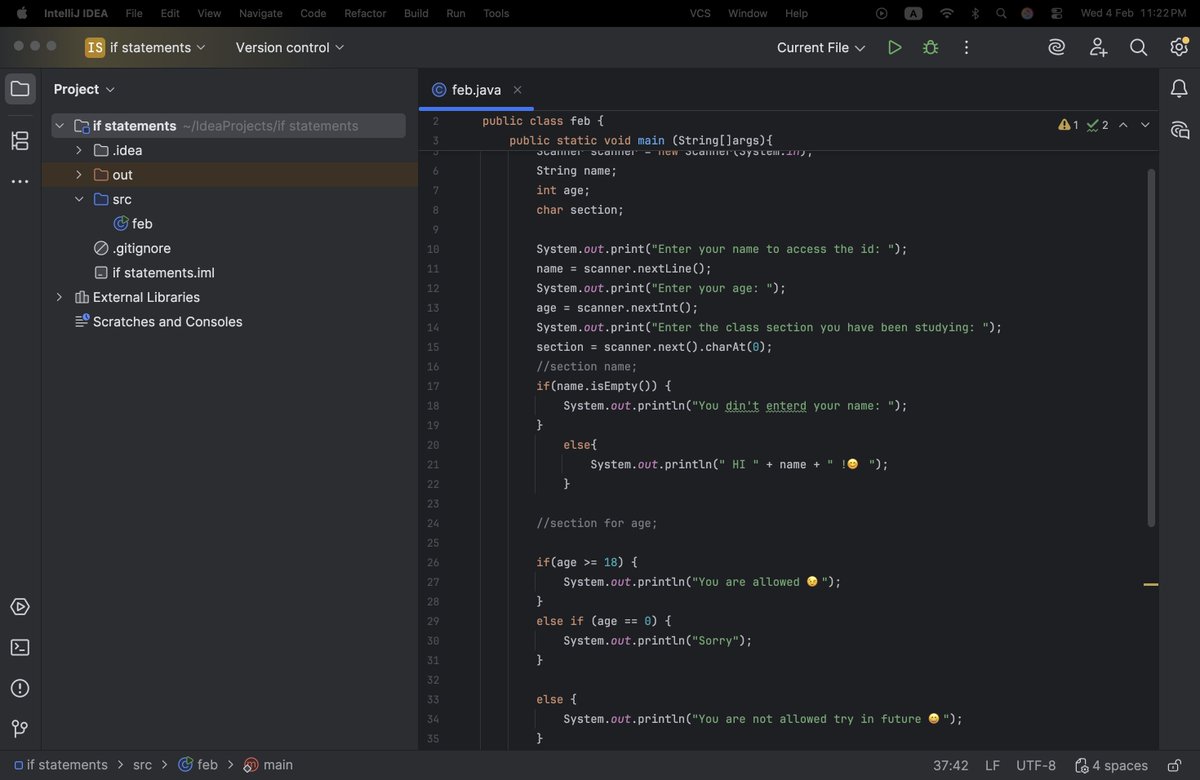The height and width of the screenshot is (780, 1200).
Task: Expand the out folder
Action: (x=79, y=175)
